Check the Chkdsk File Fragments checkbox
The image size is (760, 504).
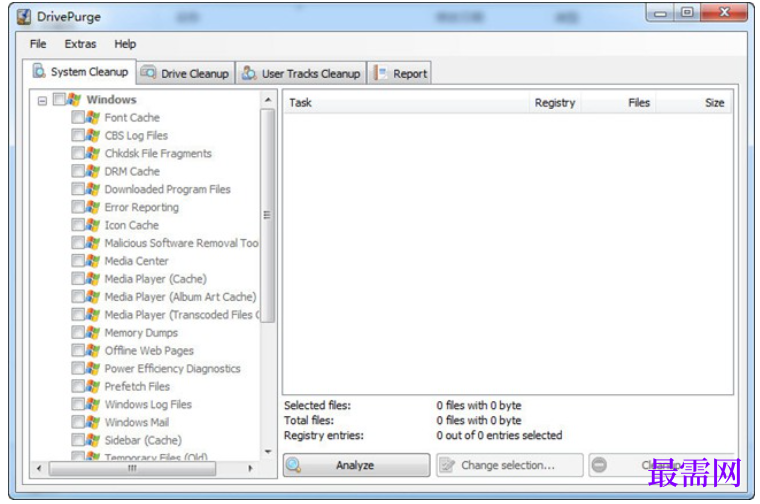[x=78, y=153]
